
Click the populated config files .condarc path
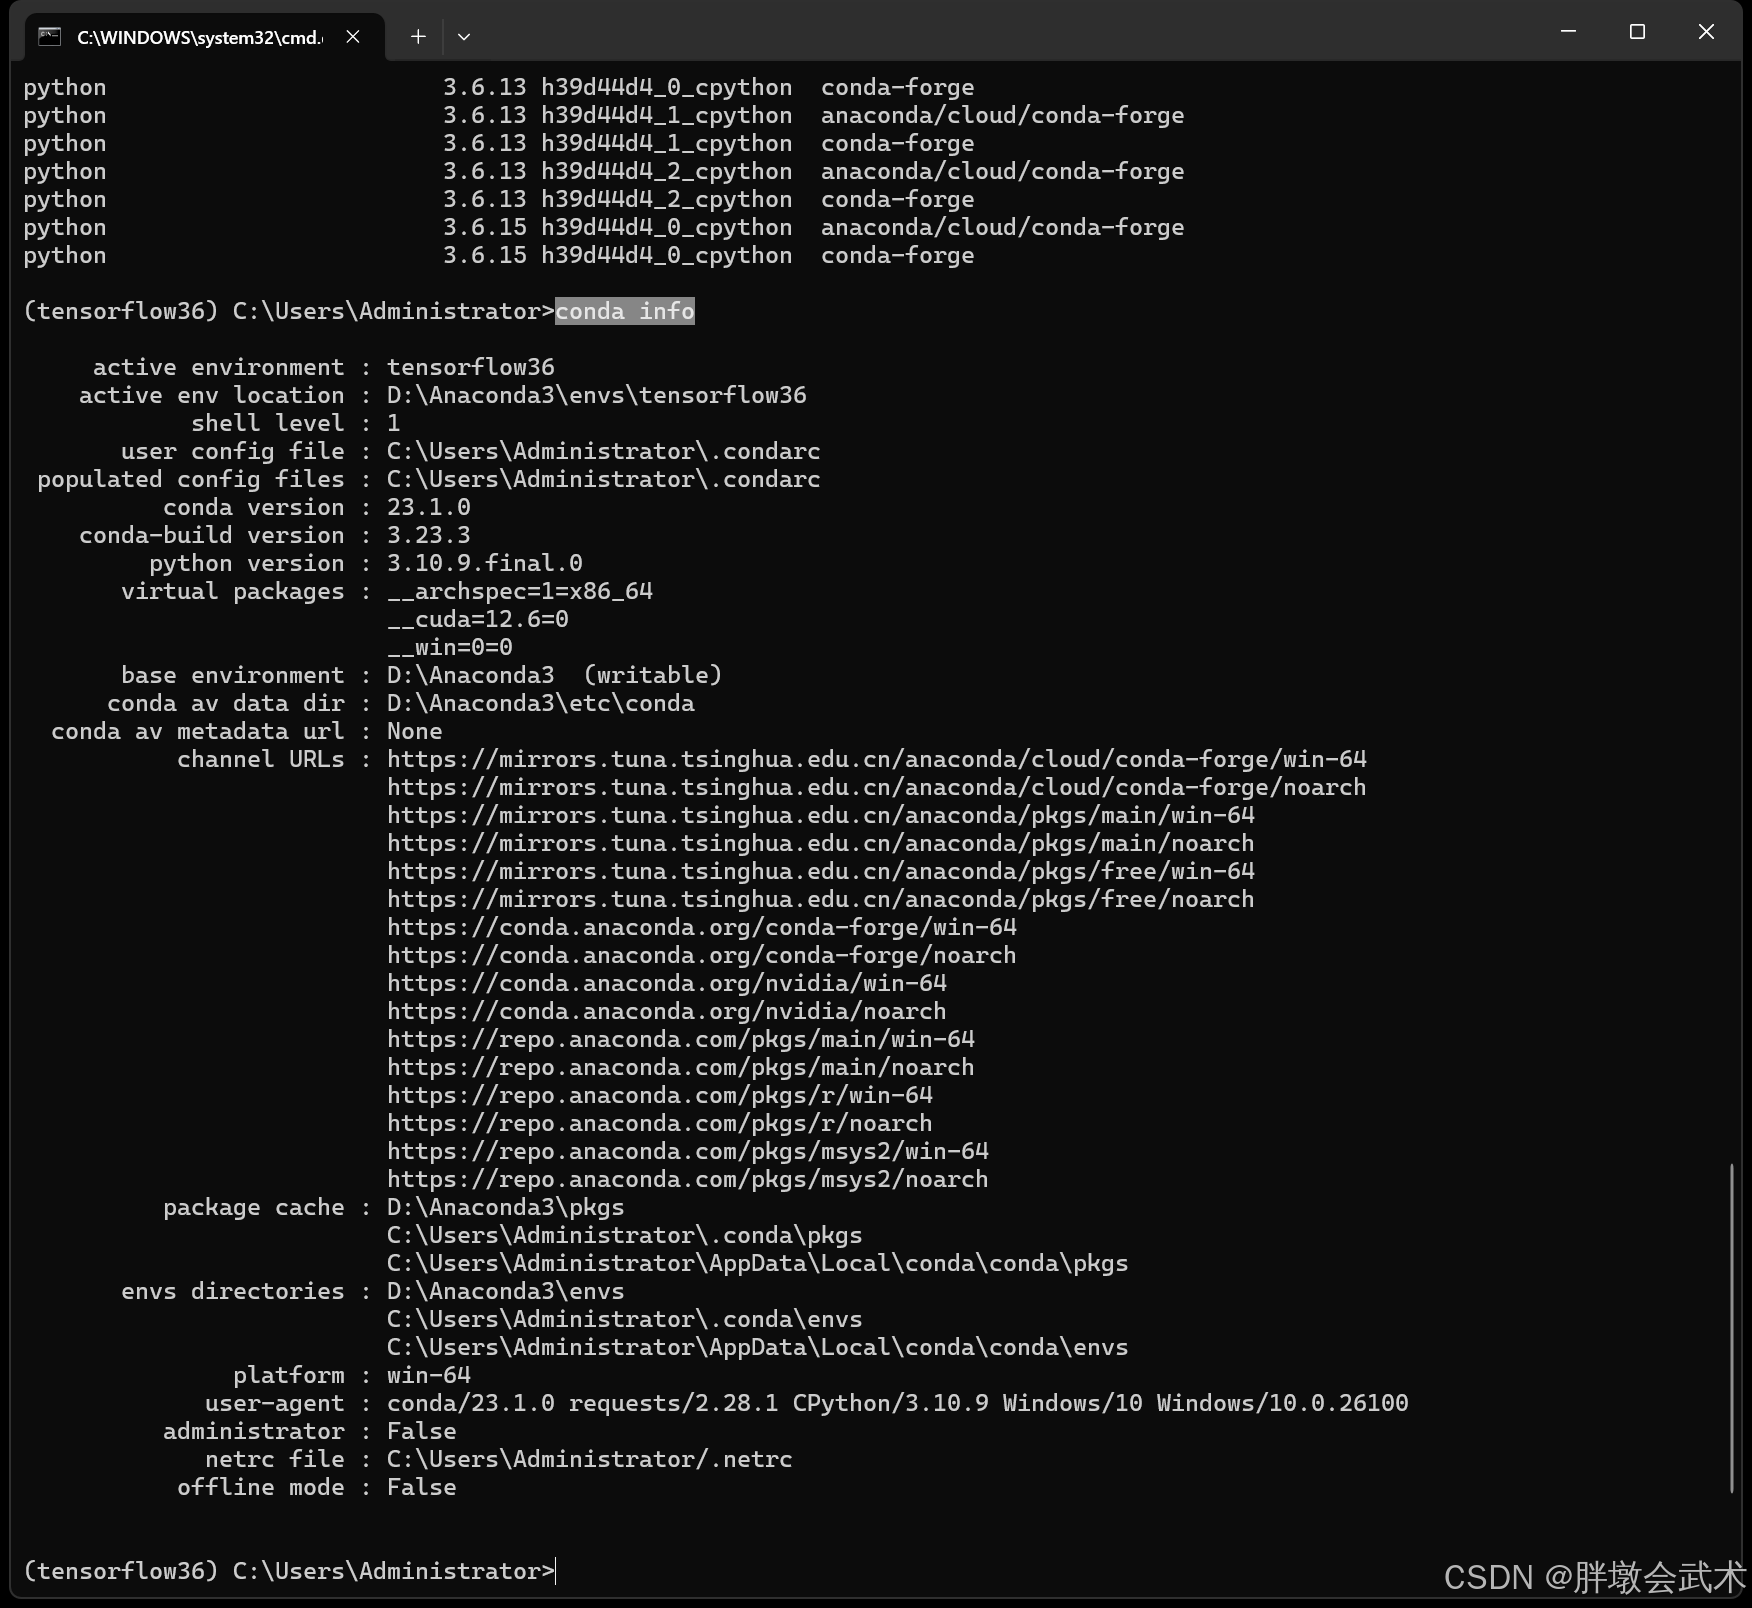604,479
